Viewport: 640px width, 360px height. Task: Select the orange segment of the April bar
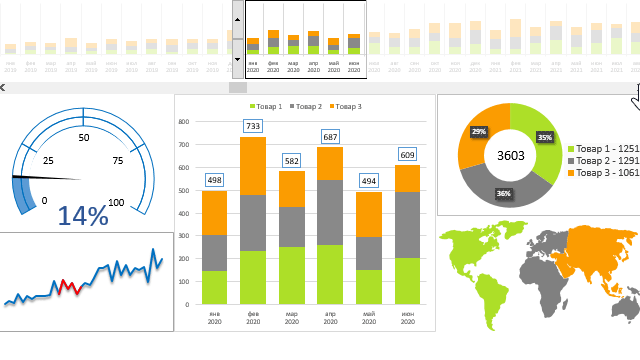tap(330, 163)
